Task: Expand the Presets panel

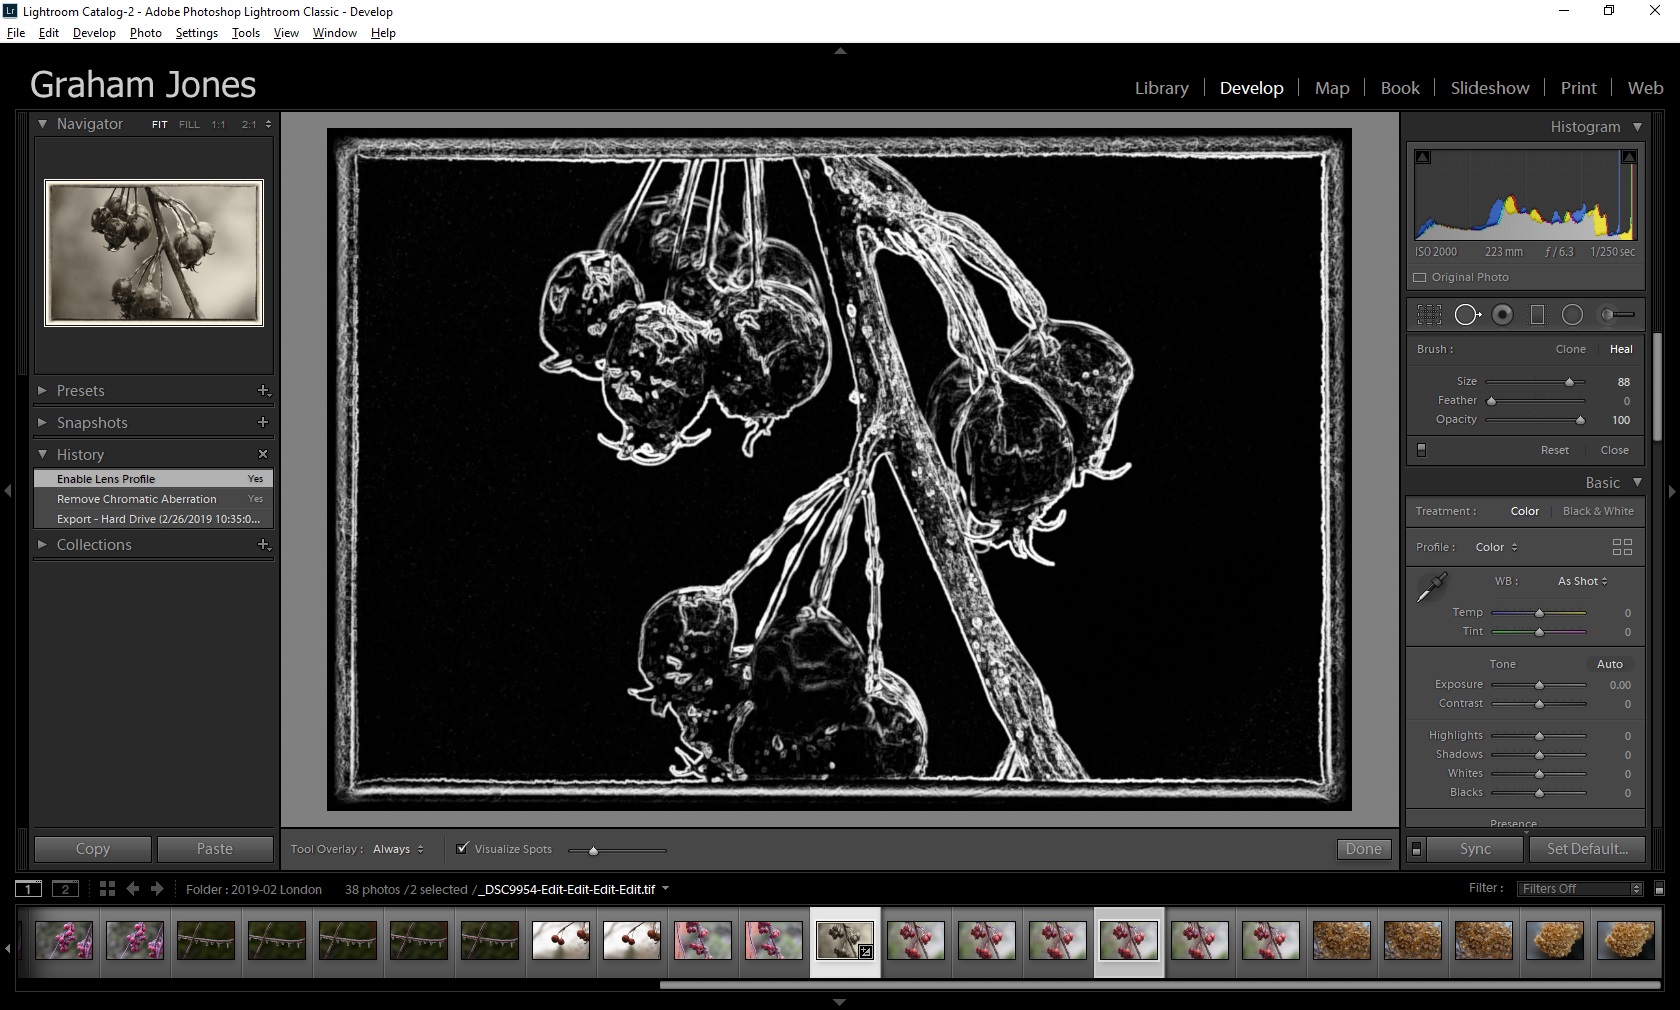Action: click(80, 391)
